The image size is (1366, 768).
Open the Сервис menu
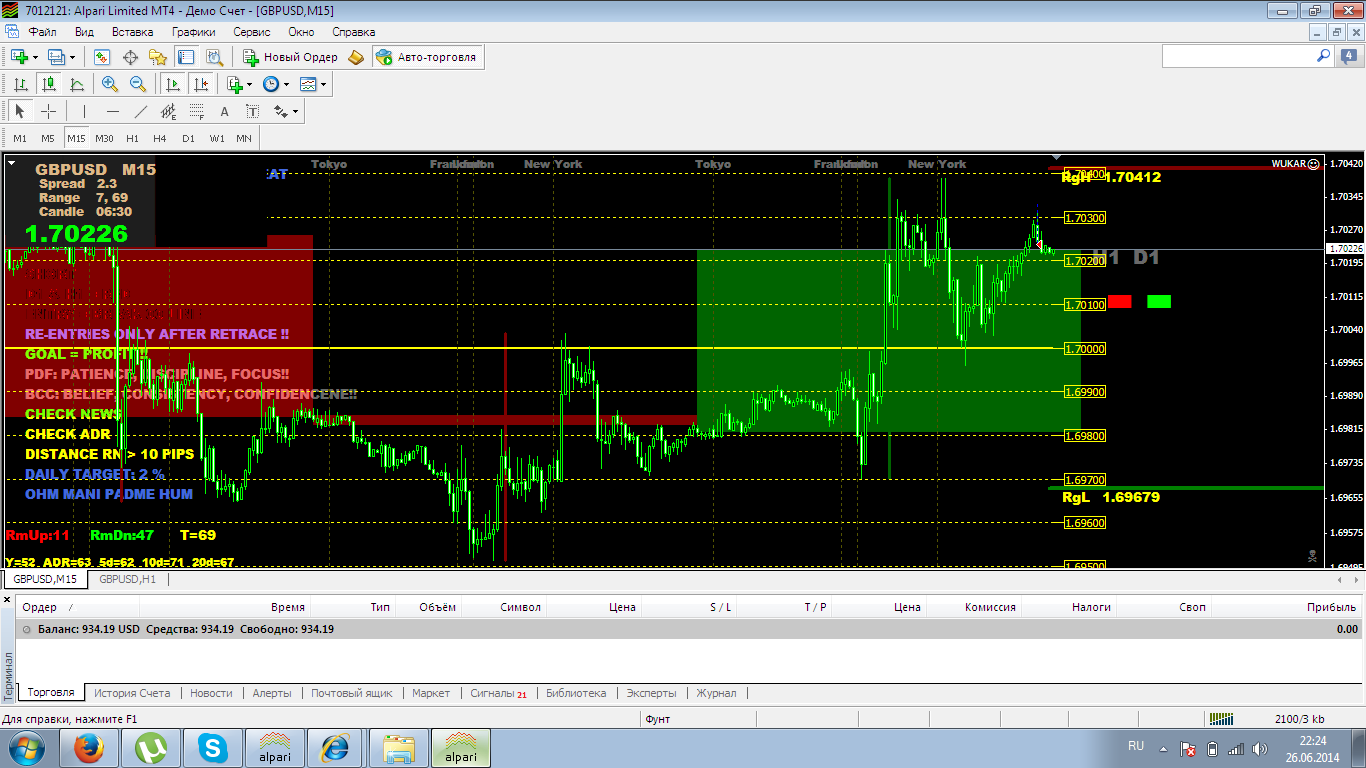coord(252,32)
